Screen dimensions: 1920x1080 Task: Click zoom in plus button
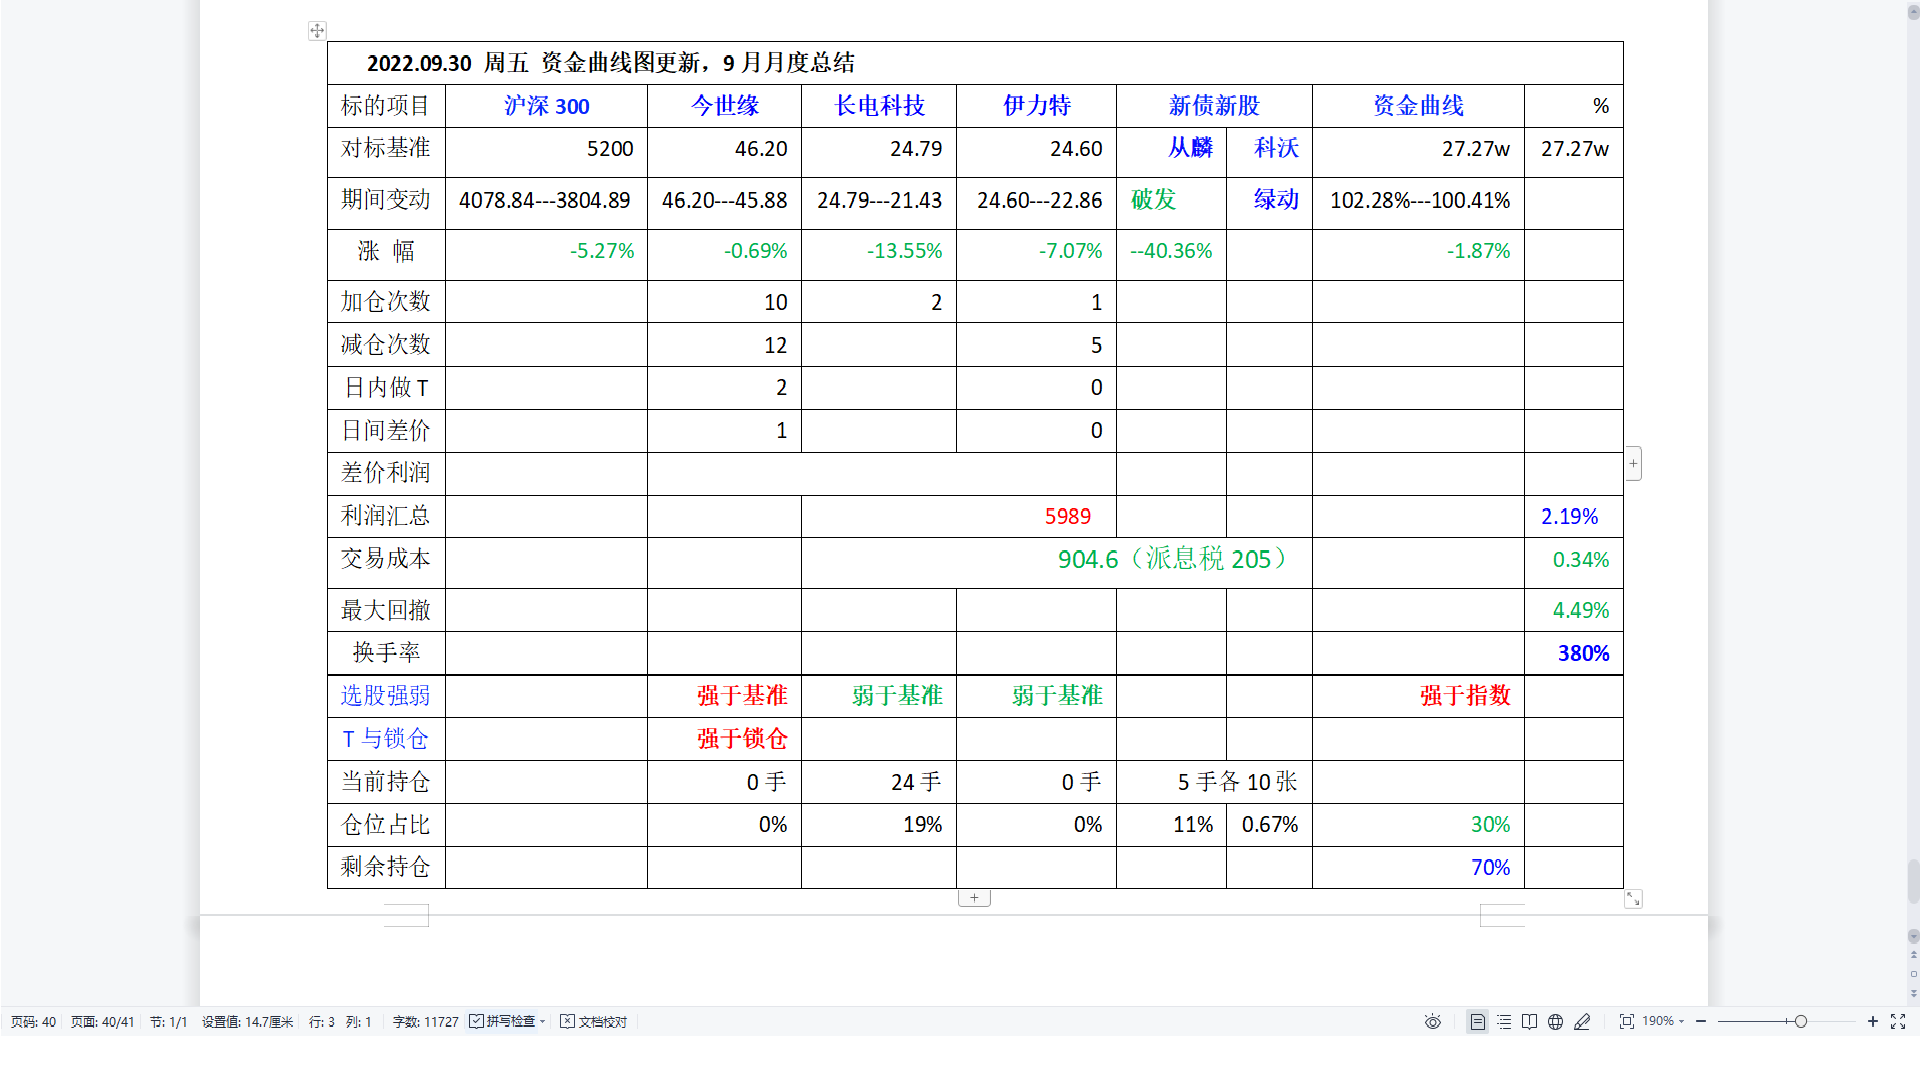1873,1022
